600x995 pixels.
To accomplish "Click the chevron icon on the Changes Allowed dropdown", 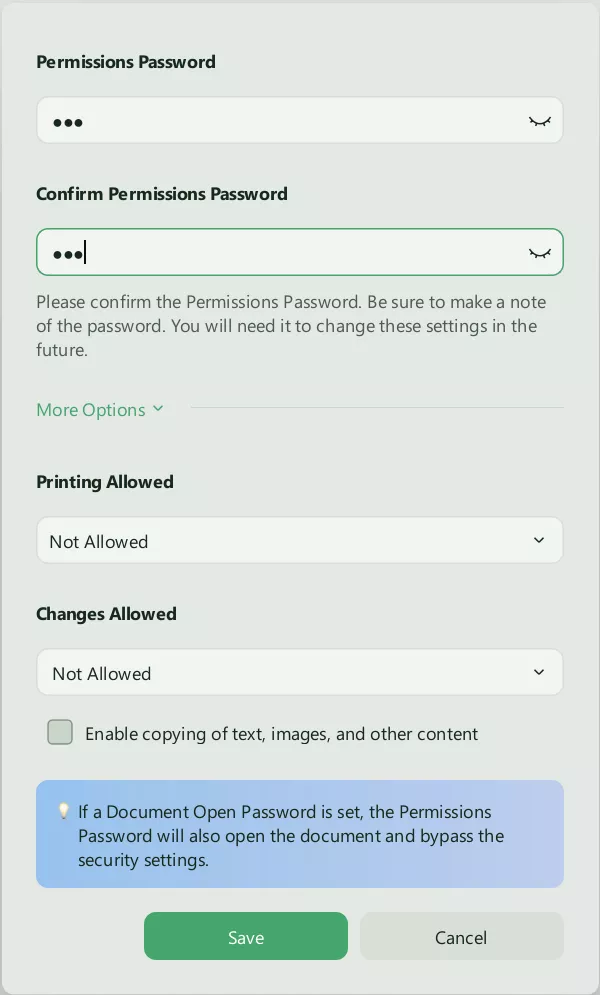I will [x=538, y=672].
